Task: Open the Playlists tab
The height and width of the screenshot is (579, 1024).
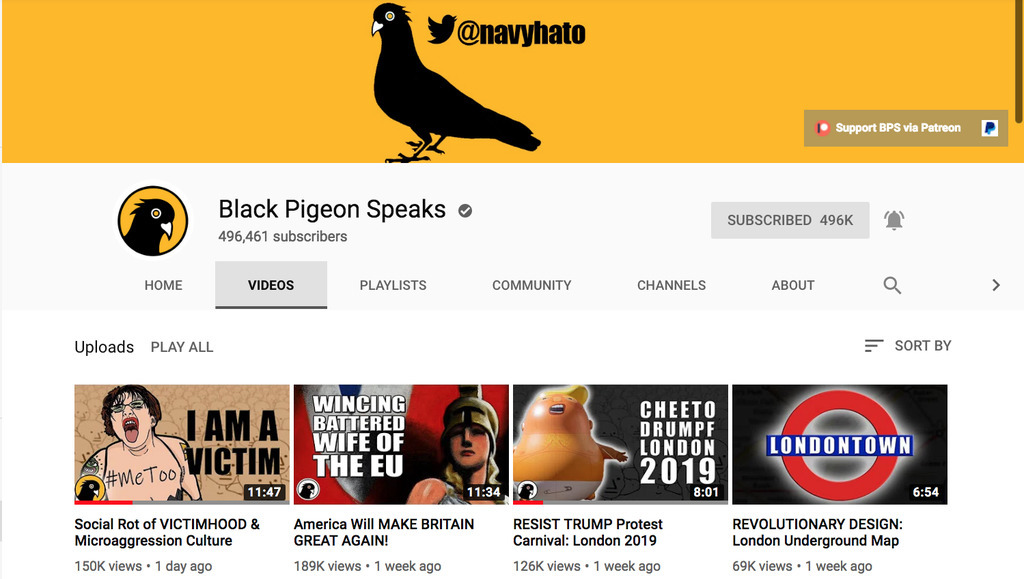Action: (x=393, y=285)
